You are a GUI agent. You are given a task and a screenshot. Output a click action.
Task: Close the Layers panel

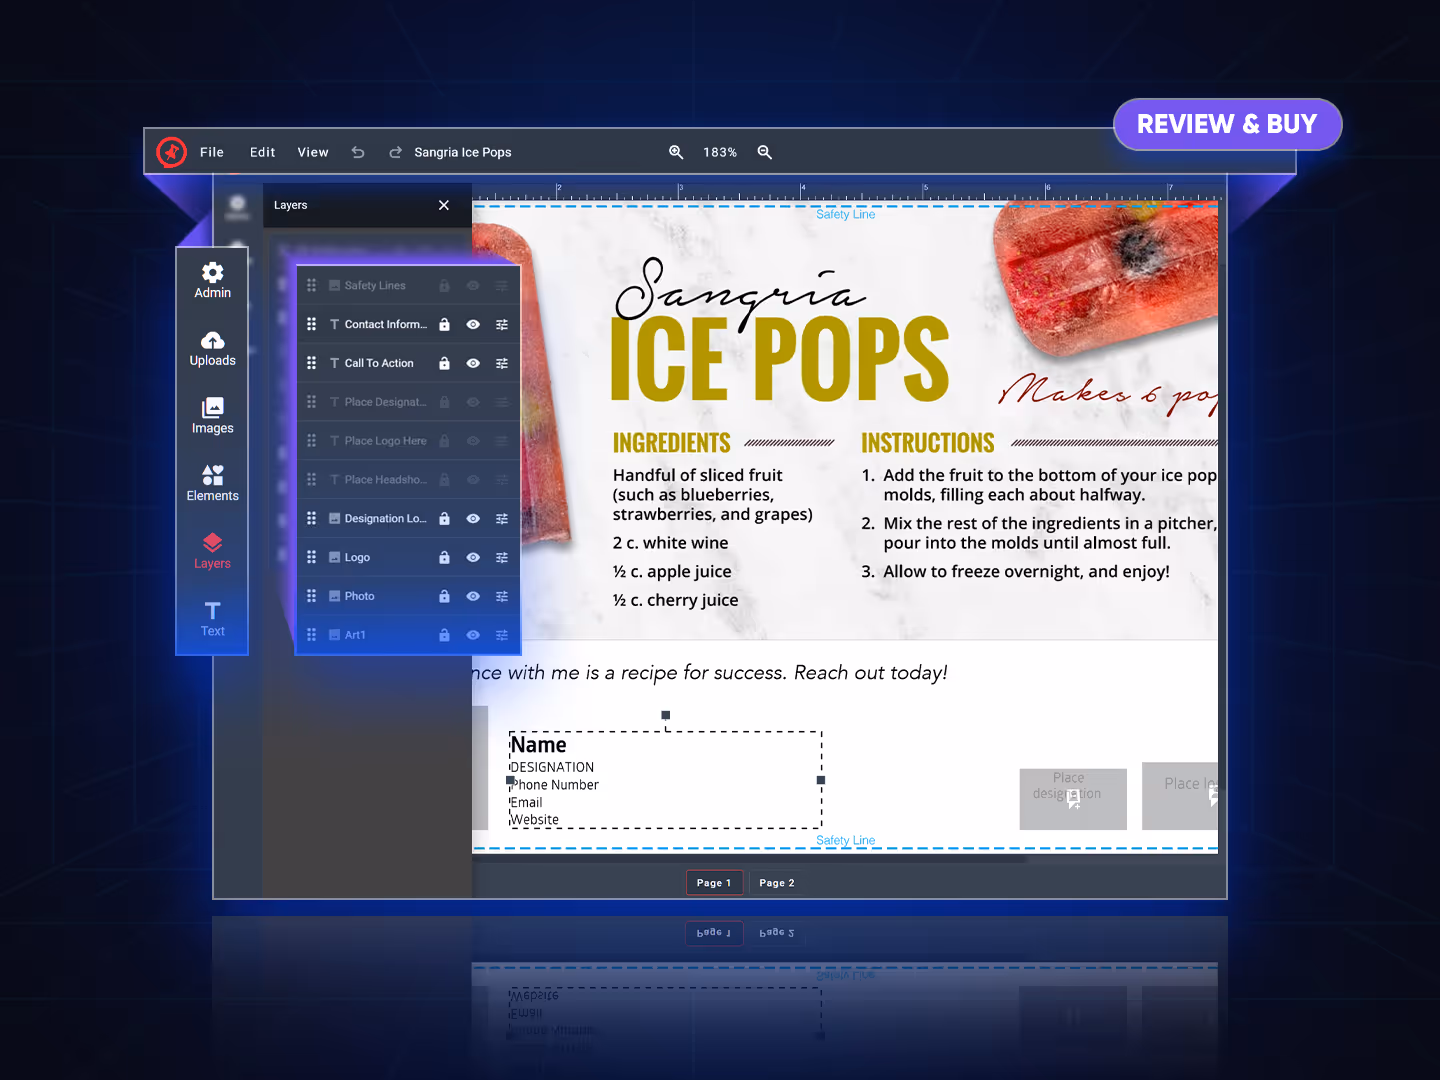click(444, 205)
